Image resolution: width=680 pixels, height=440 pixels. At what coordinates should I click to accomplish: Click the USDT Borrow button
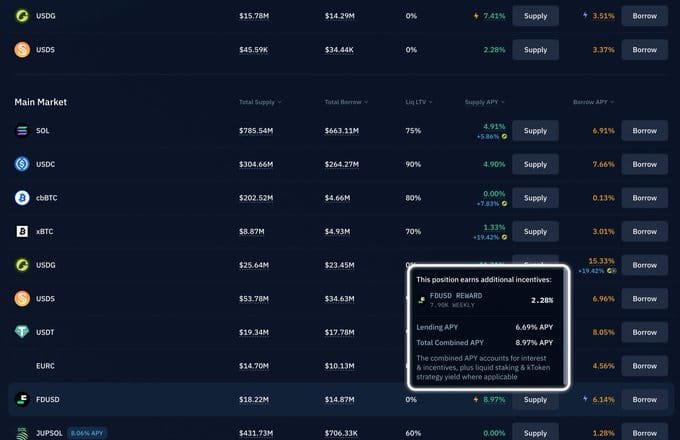point(644,332)
